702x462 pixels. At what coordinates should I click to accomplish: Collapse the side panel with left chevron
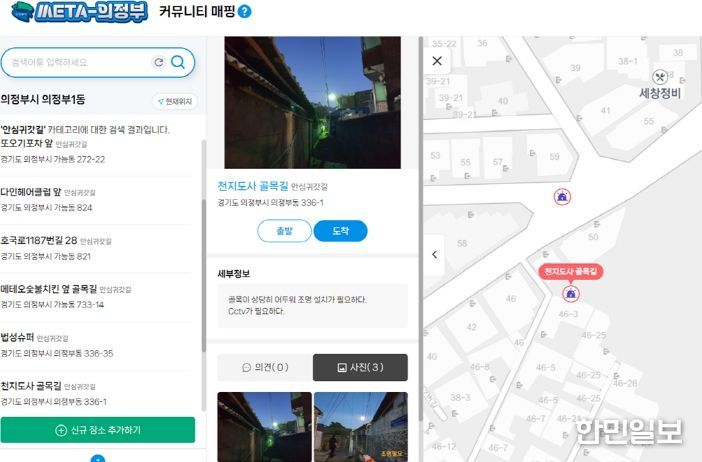coord(434,255)
